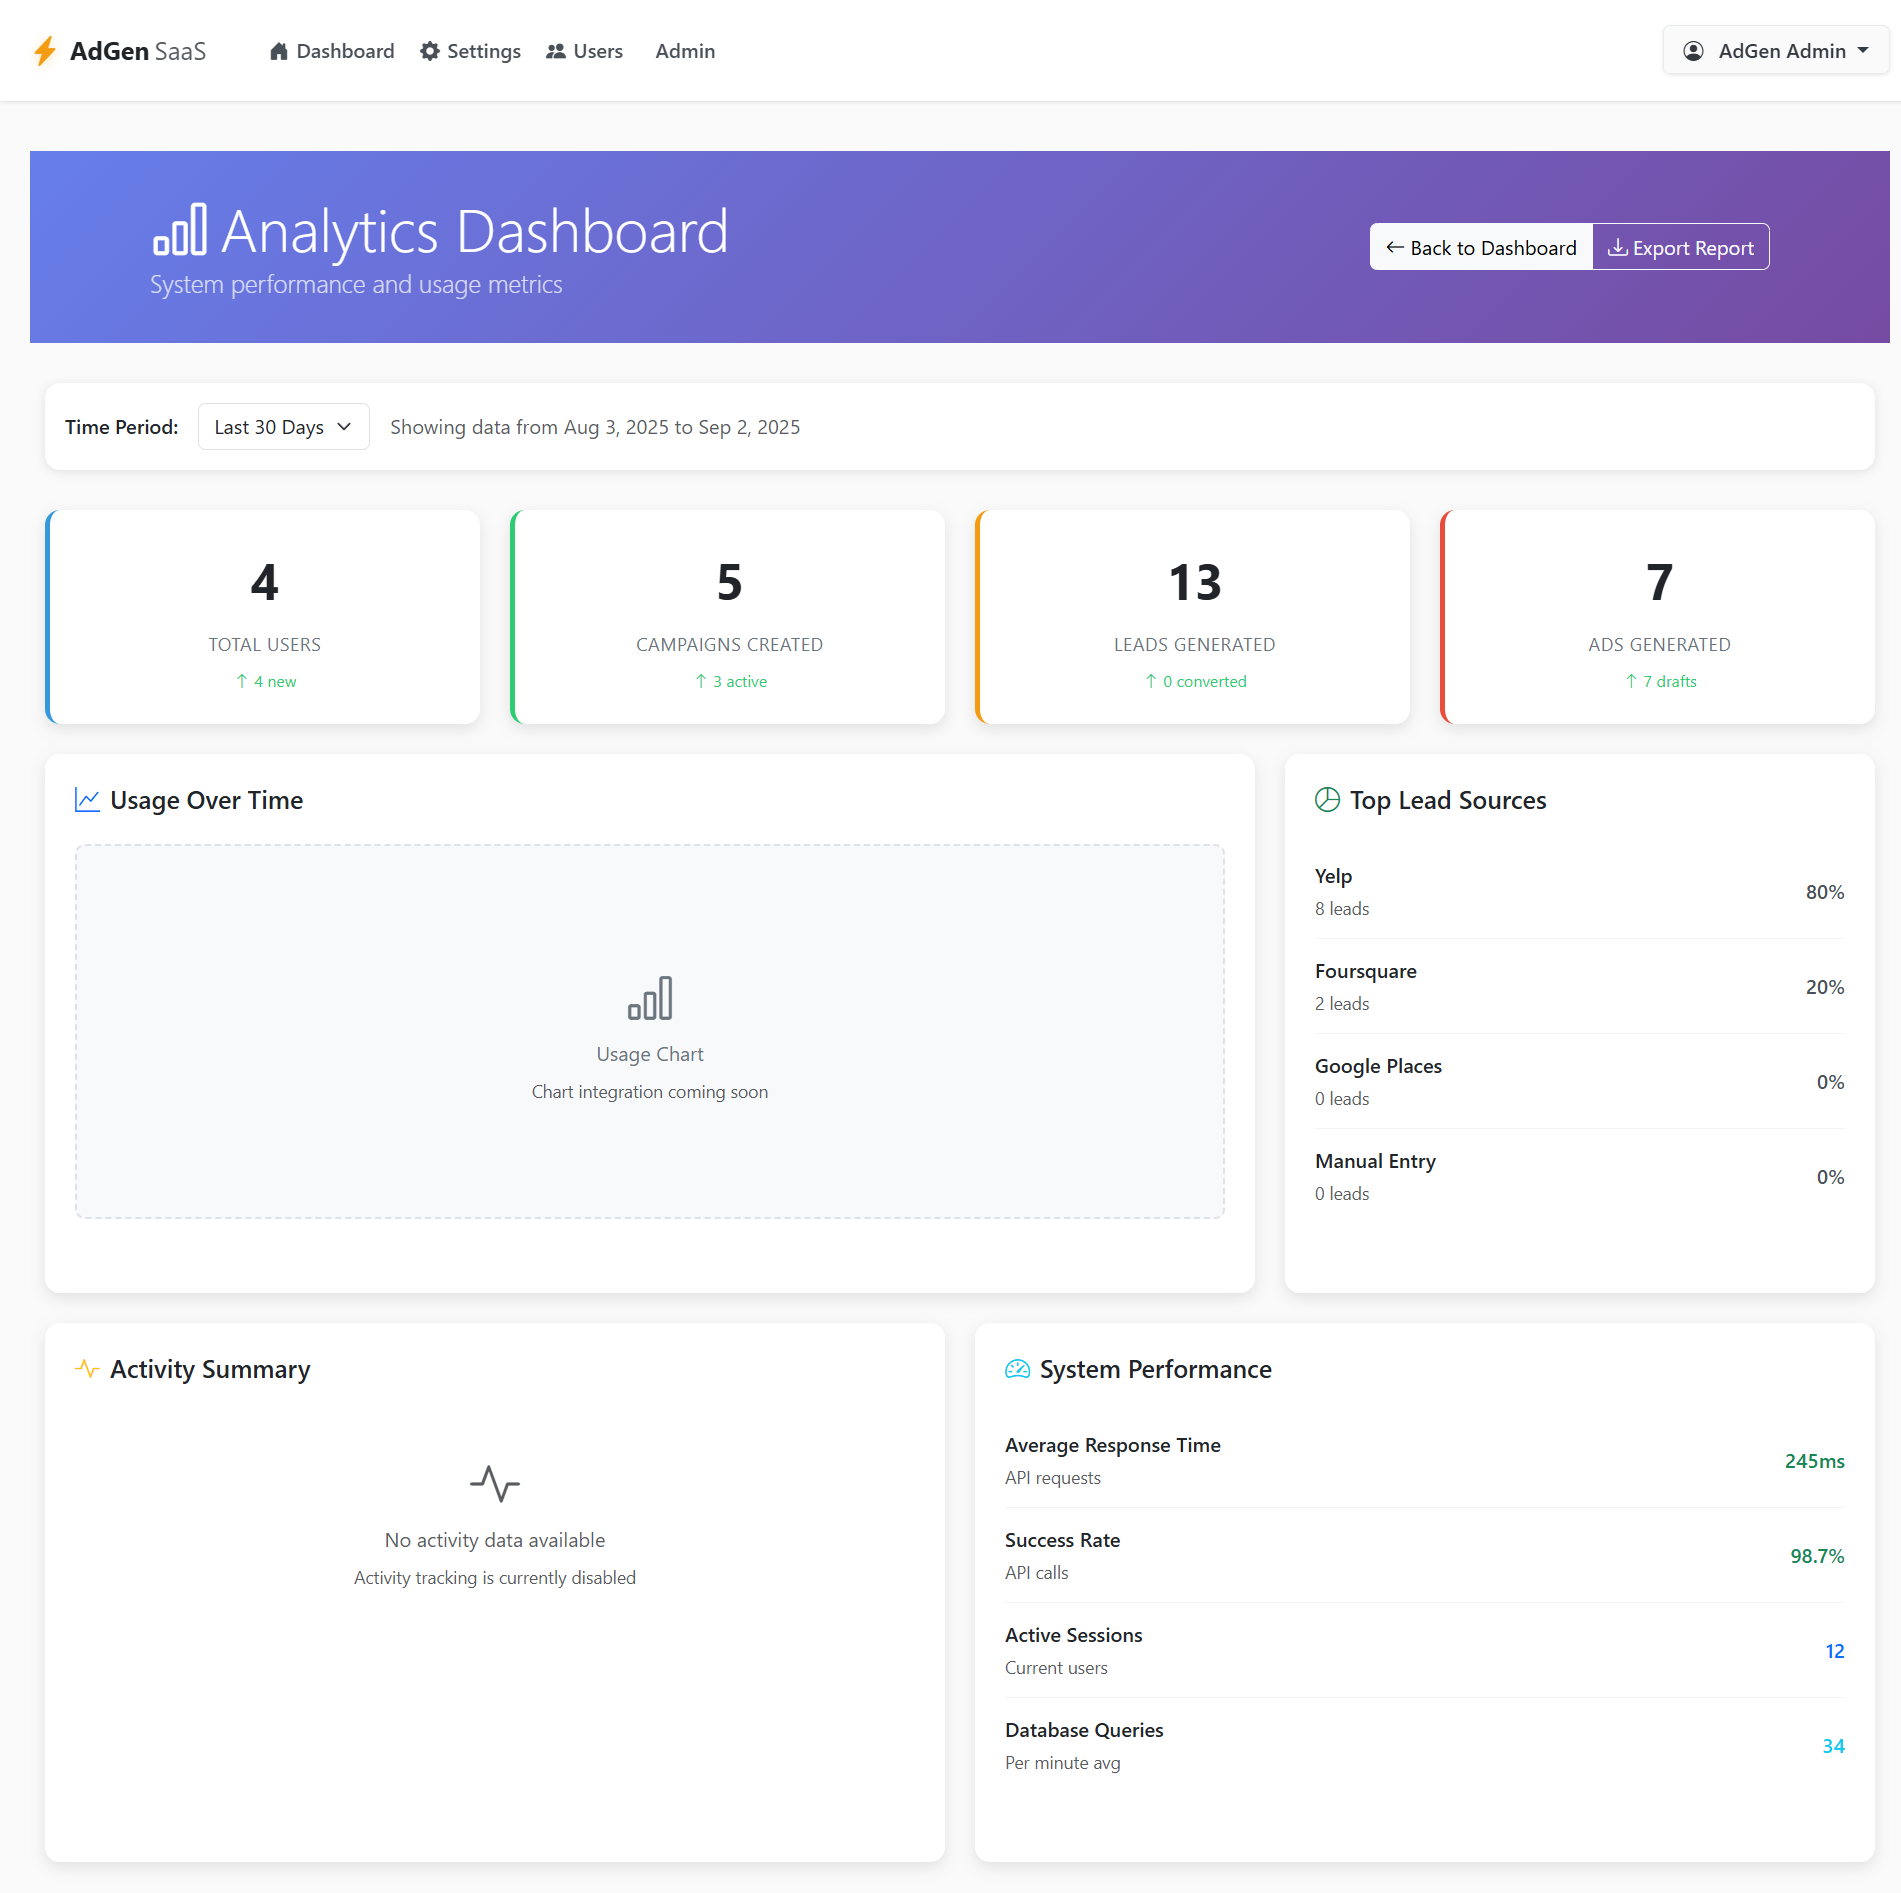Click the Foursquare lead source row
Image resolution: width=1901 pixels, height=1893 pixels.
(x=1580, y=987)
